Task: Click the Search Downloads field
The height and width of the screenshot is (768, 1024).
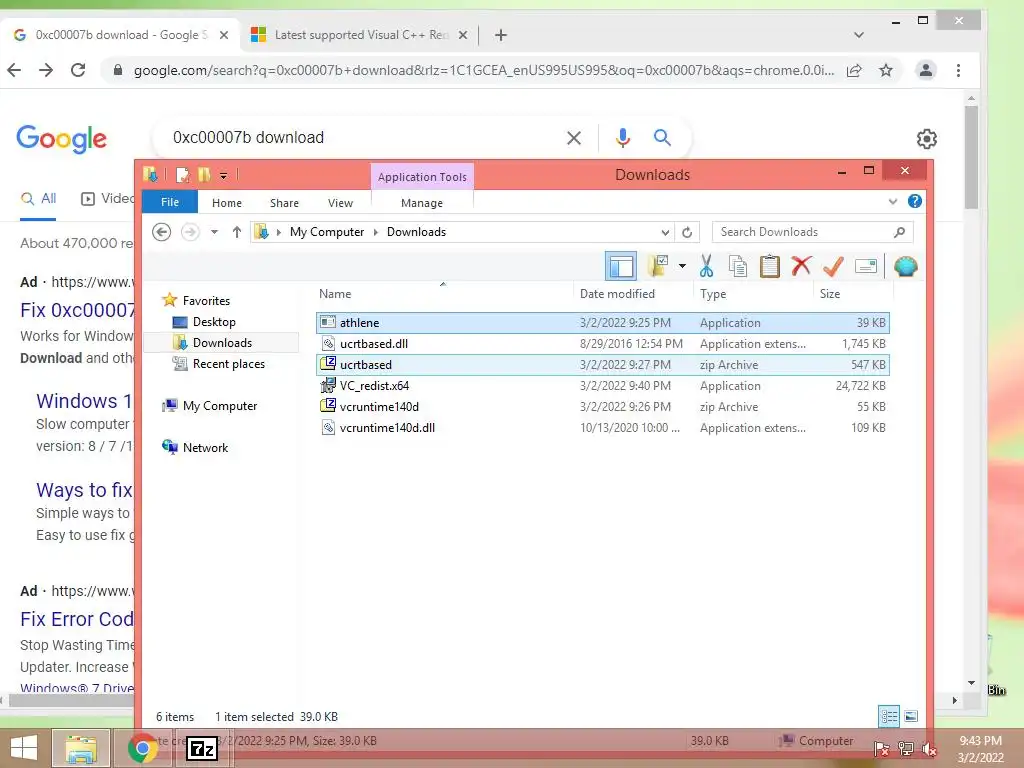Action: 812,232
